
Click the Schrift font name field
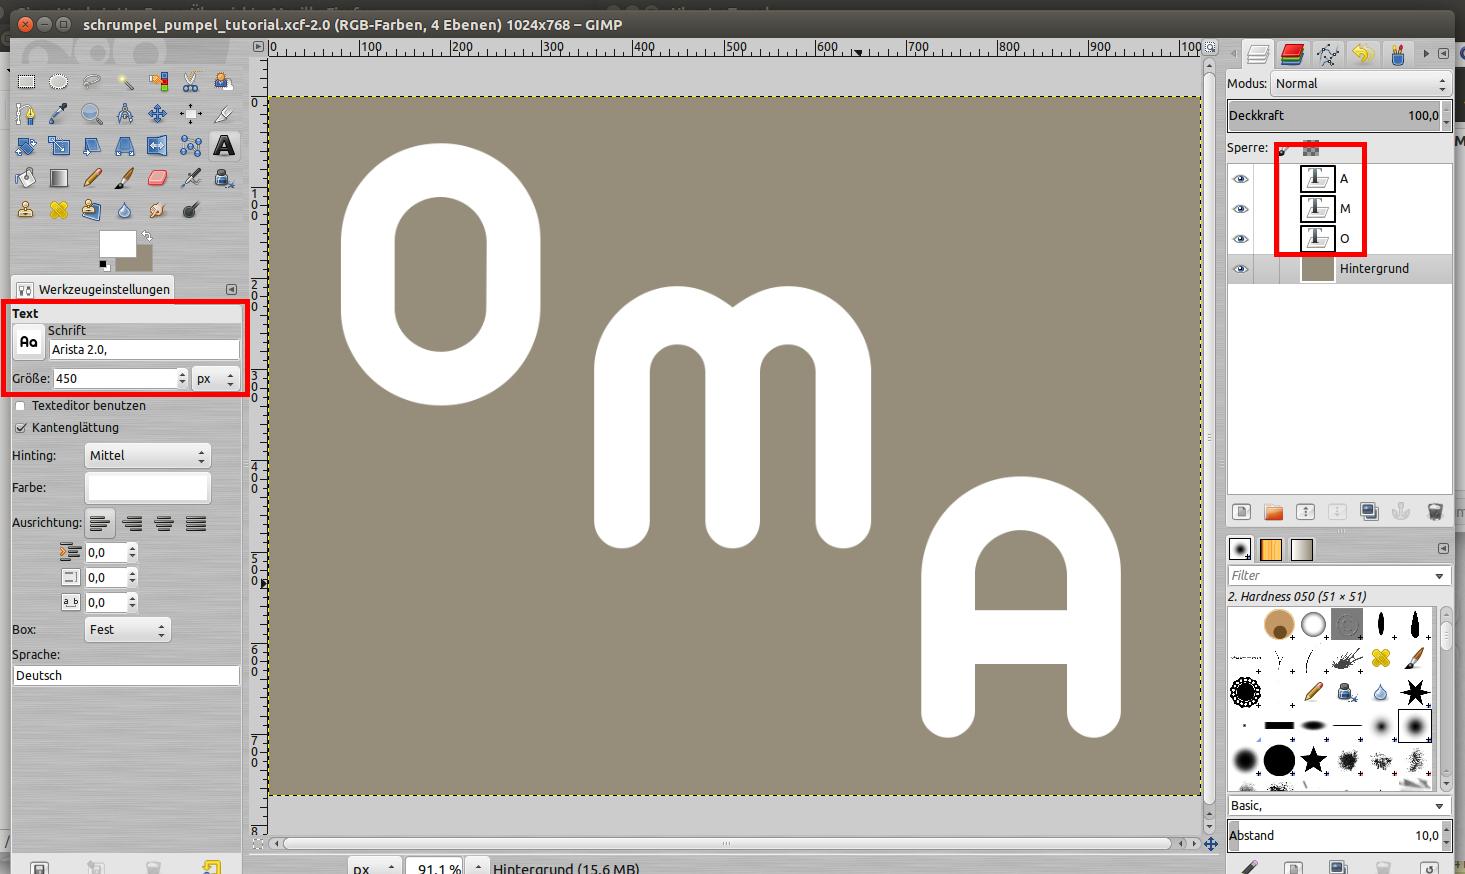coord(144,350)
